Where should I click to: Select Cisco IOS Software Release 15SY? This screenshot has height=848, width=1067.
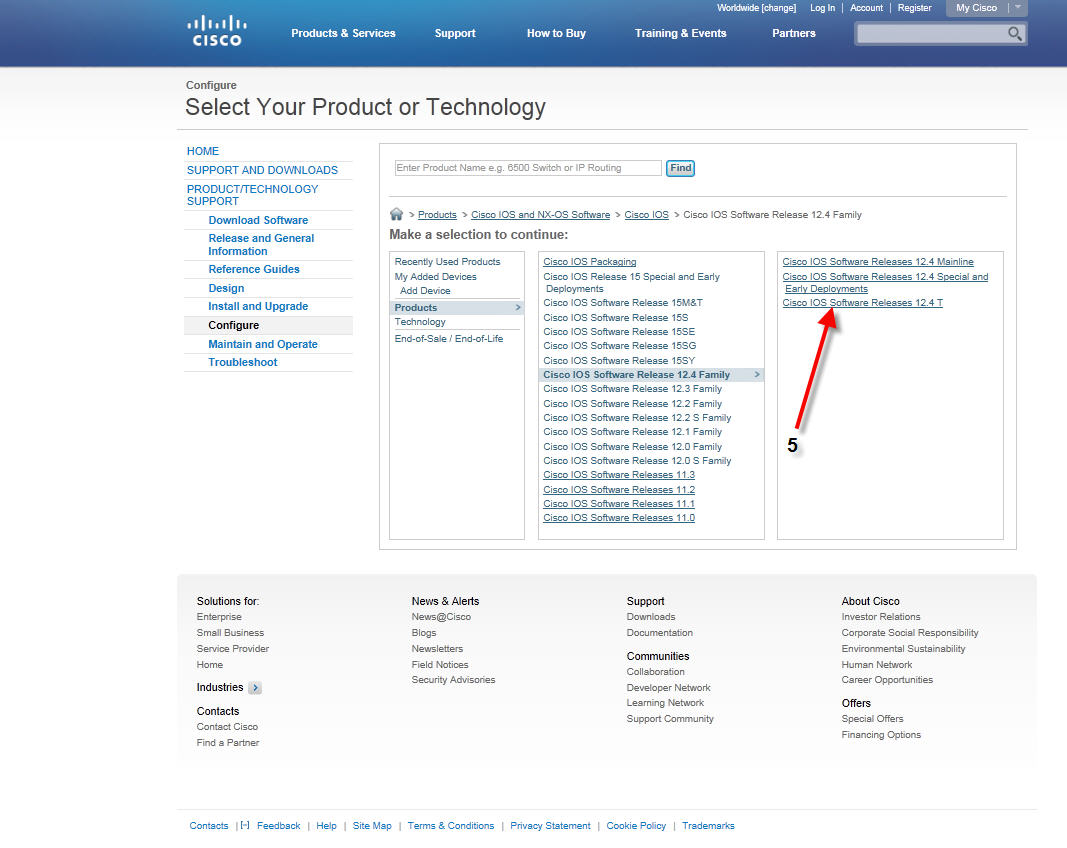pos(619,361)
